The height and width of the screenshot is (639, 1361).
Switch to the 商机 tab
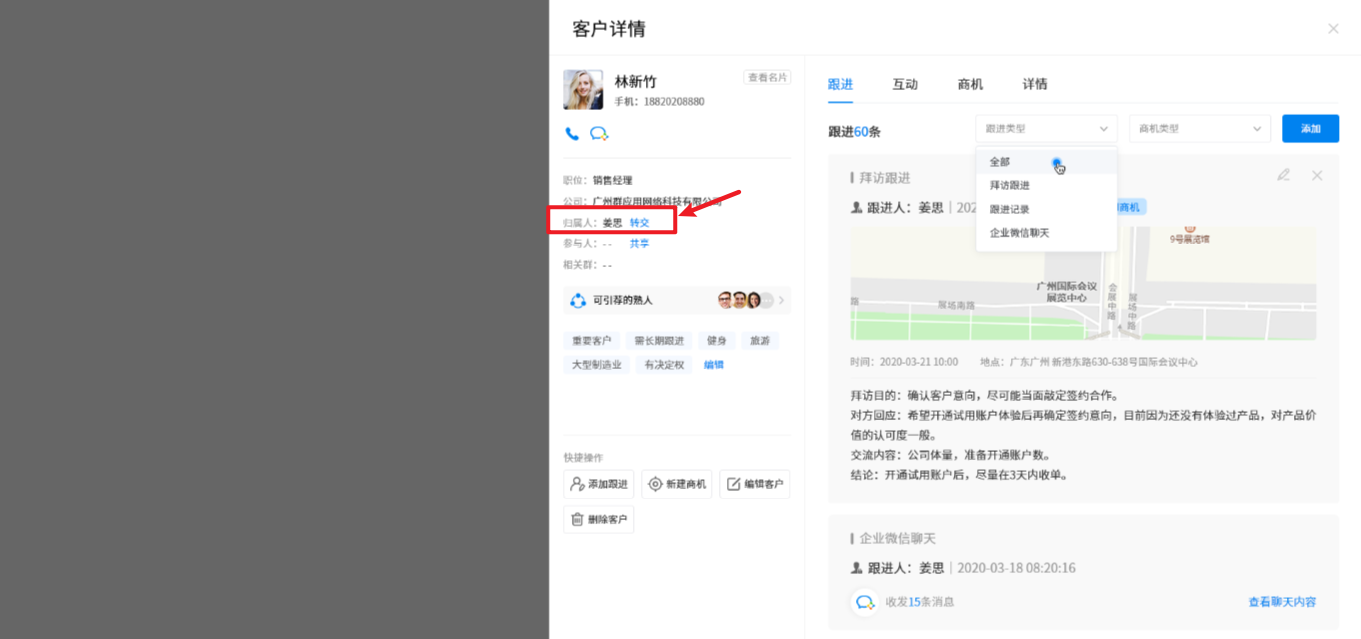(970, 84)
